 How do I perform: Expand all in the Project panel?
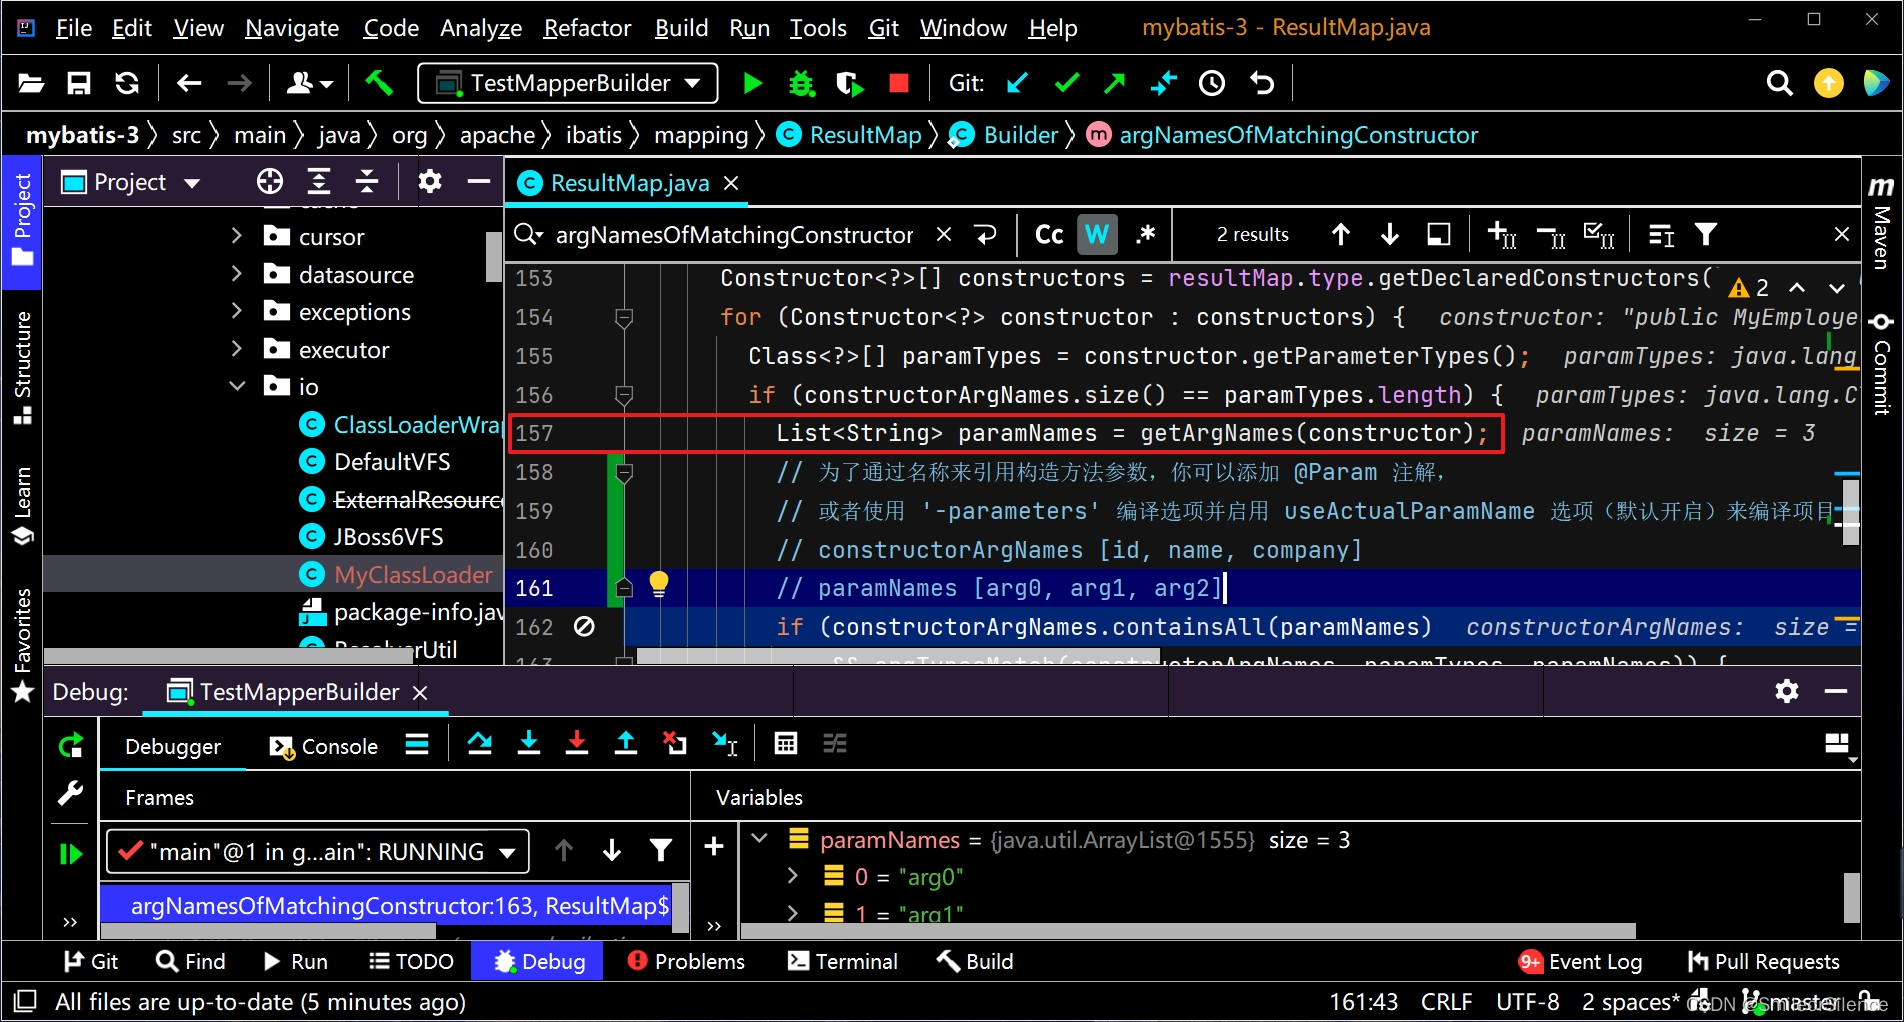[x=319, y=181]
